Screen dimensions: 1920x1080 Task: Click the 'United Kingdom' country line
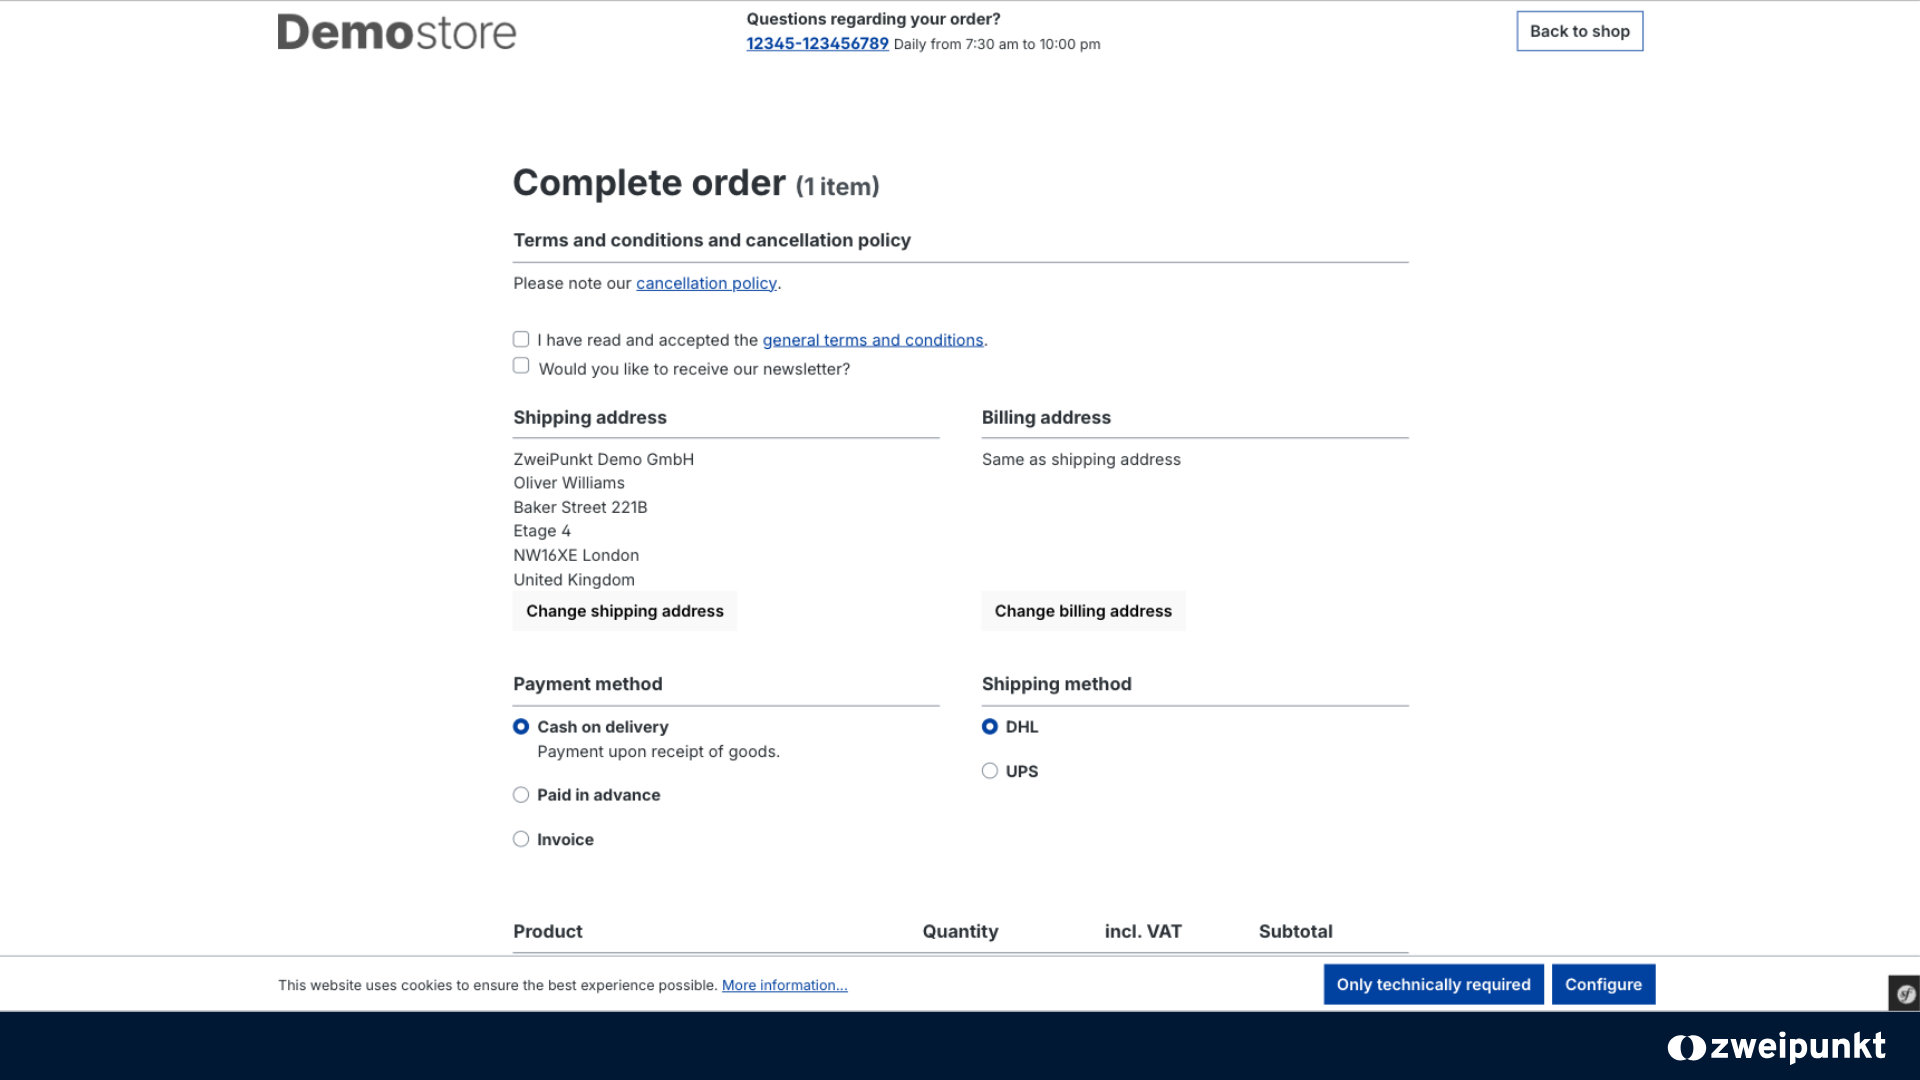point(574,580)
